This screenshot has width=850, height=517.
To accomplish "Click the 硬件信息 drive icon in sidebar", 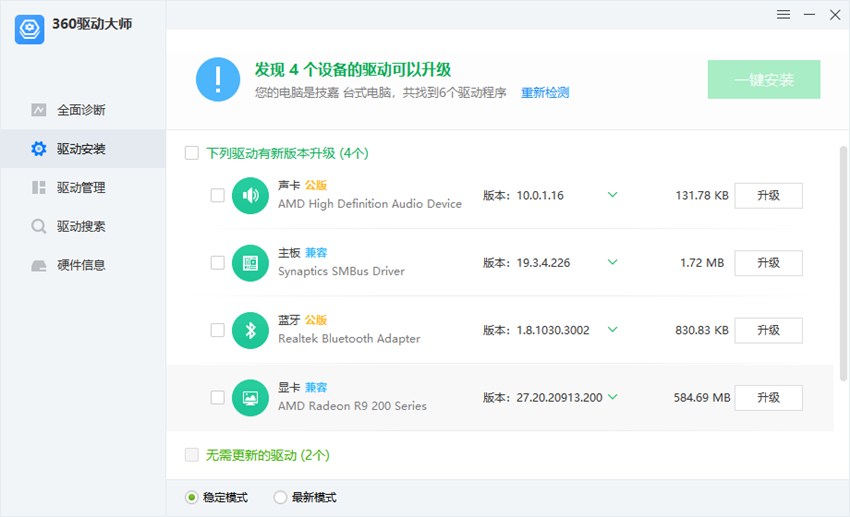I will (x=38, y=265).
